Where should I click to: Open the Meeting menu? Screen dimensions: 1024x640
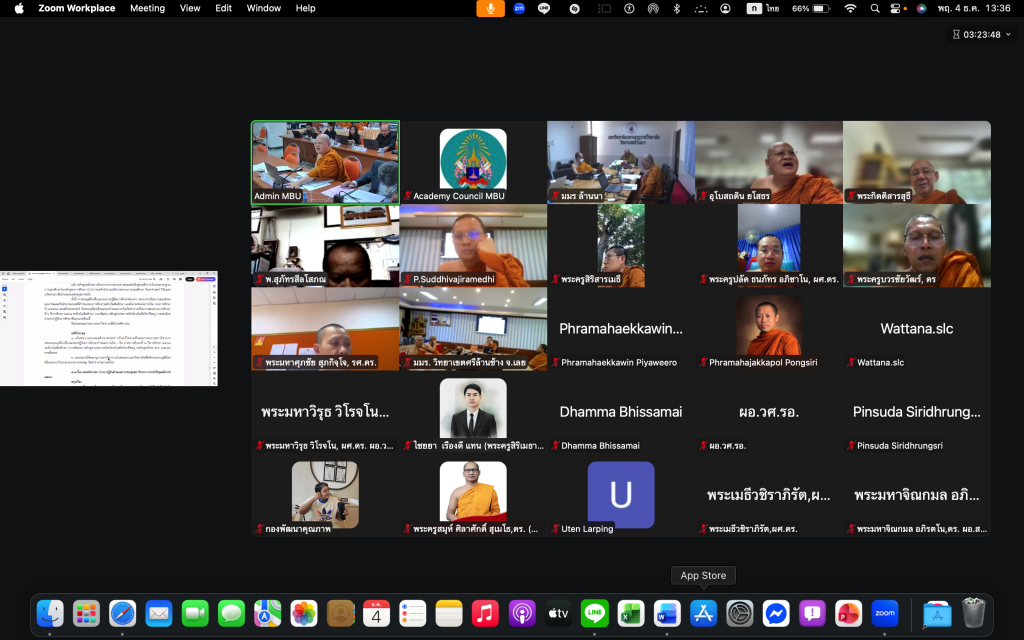point(147,8)
